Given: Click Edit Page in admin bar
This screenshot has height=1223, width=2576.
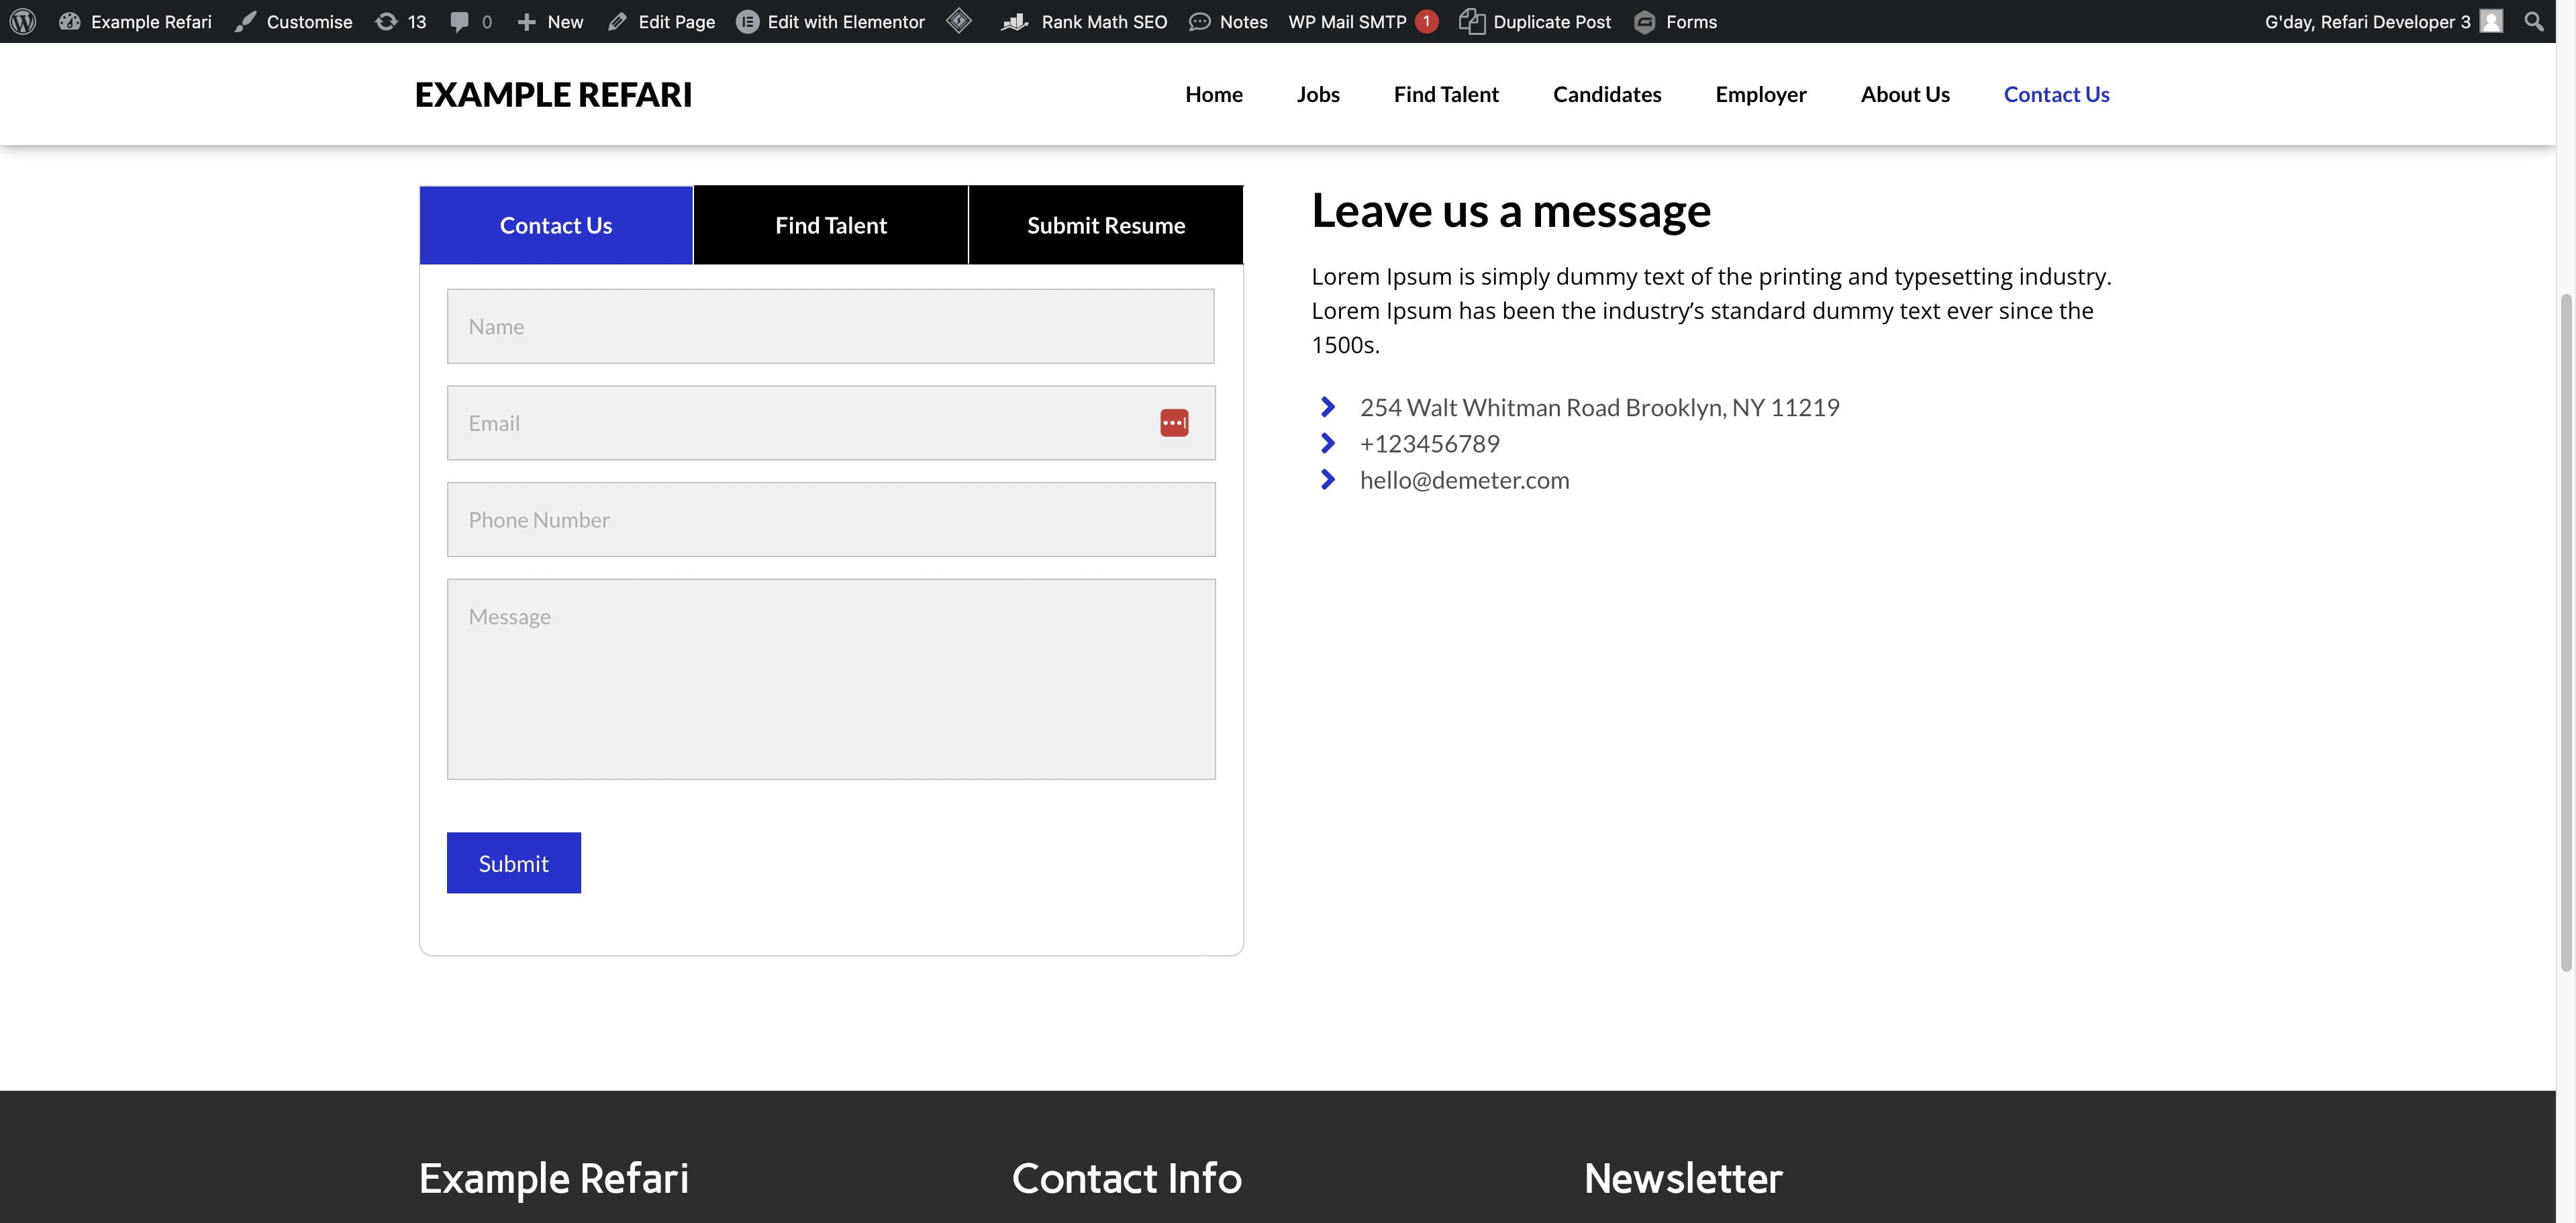Looking at the screenshot, I should click(x=661, y=21).
